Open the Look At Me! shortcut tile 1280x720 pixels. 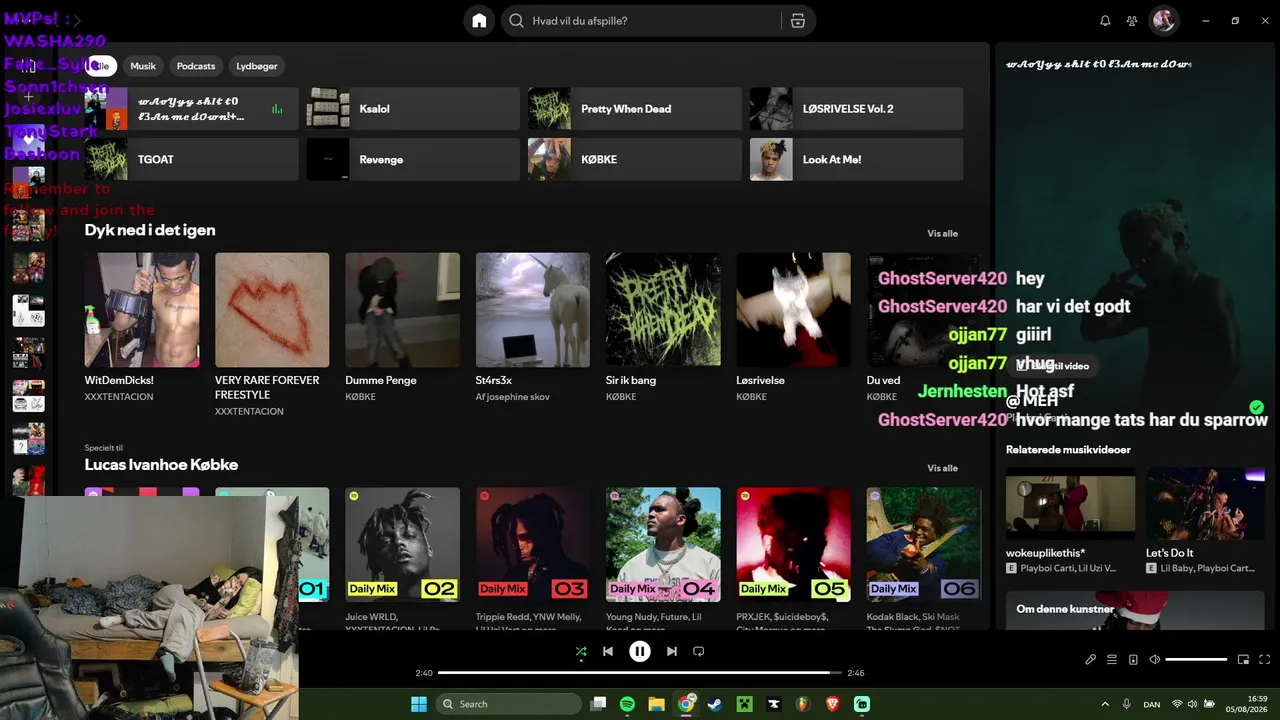pyautogui.click(x=857, y=159)
